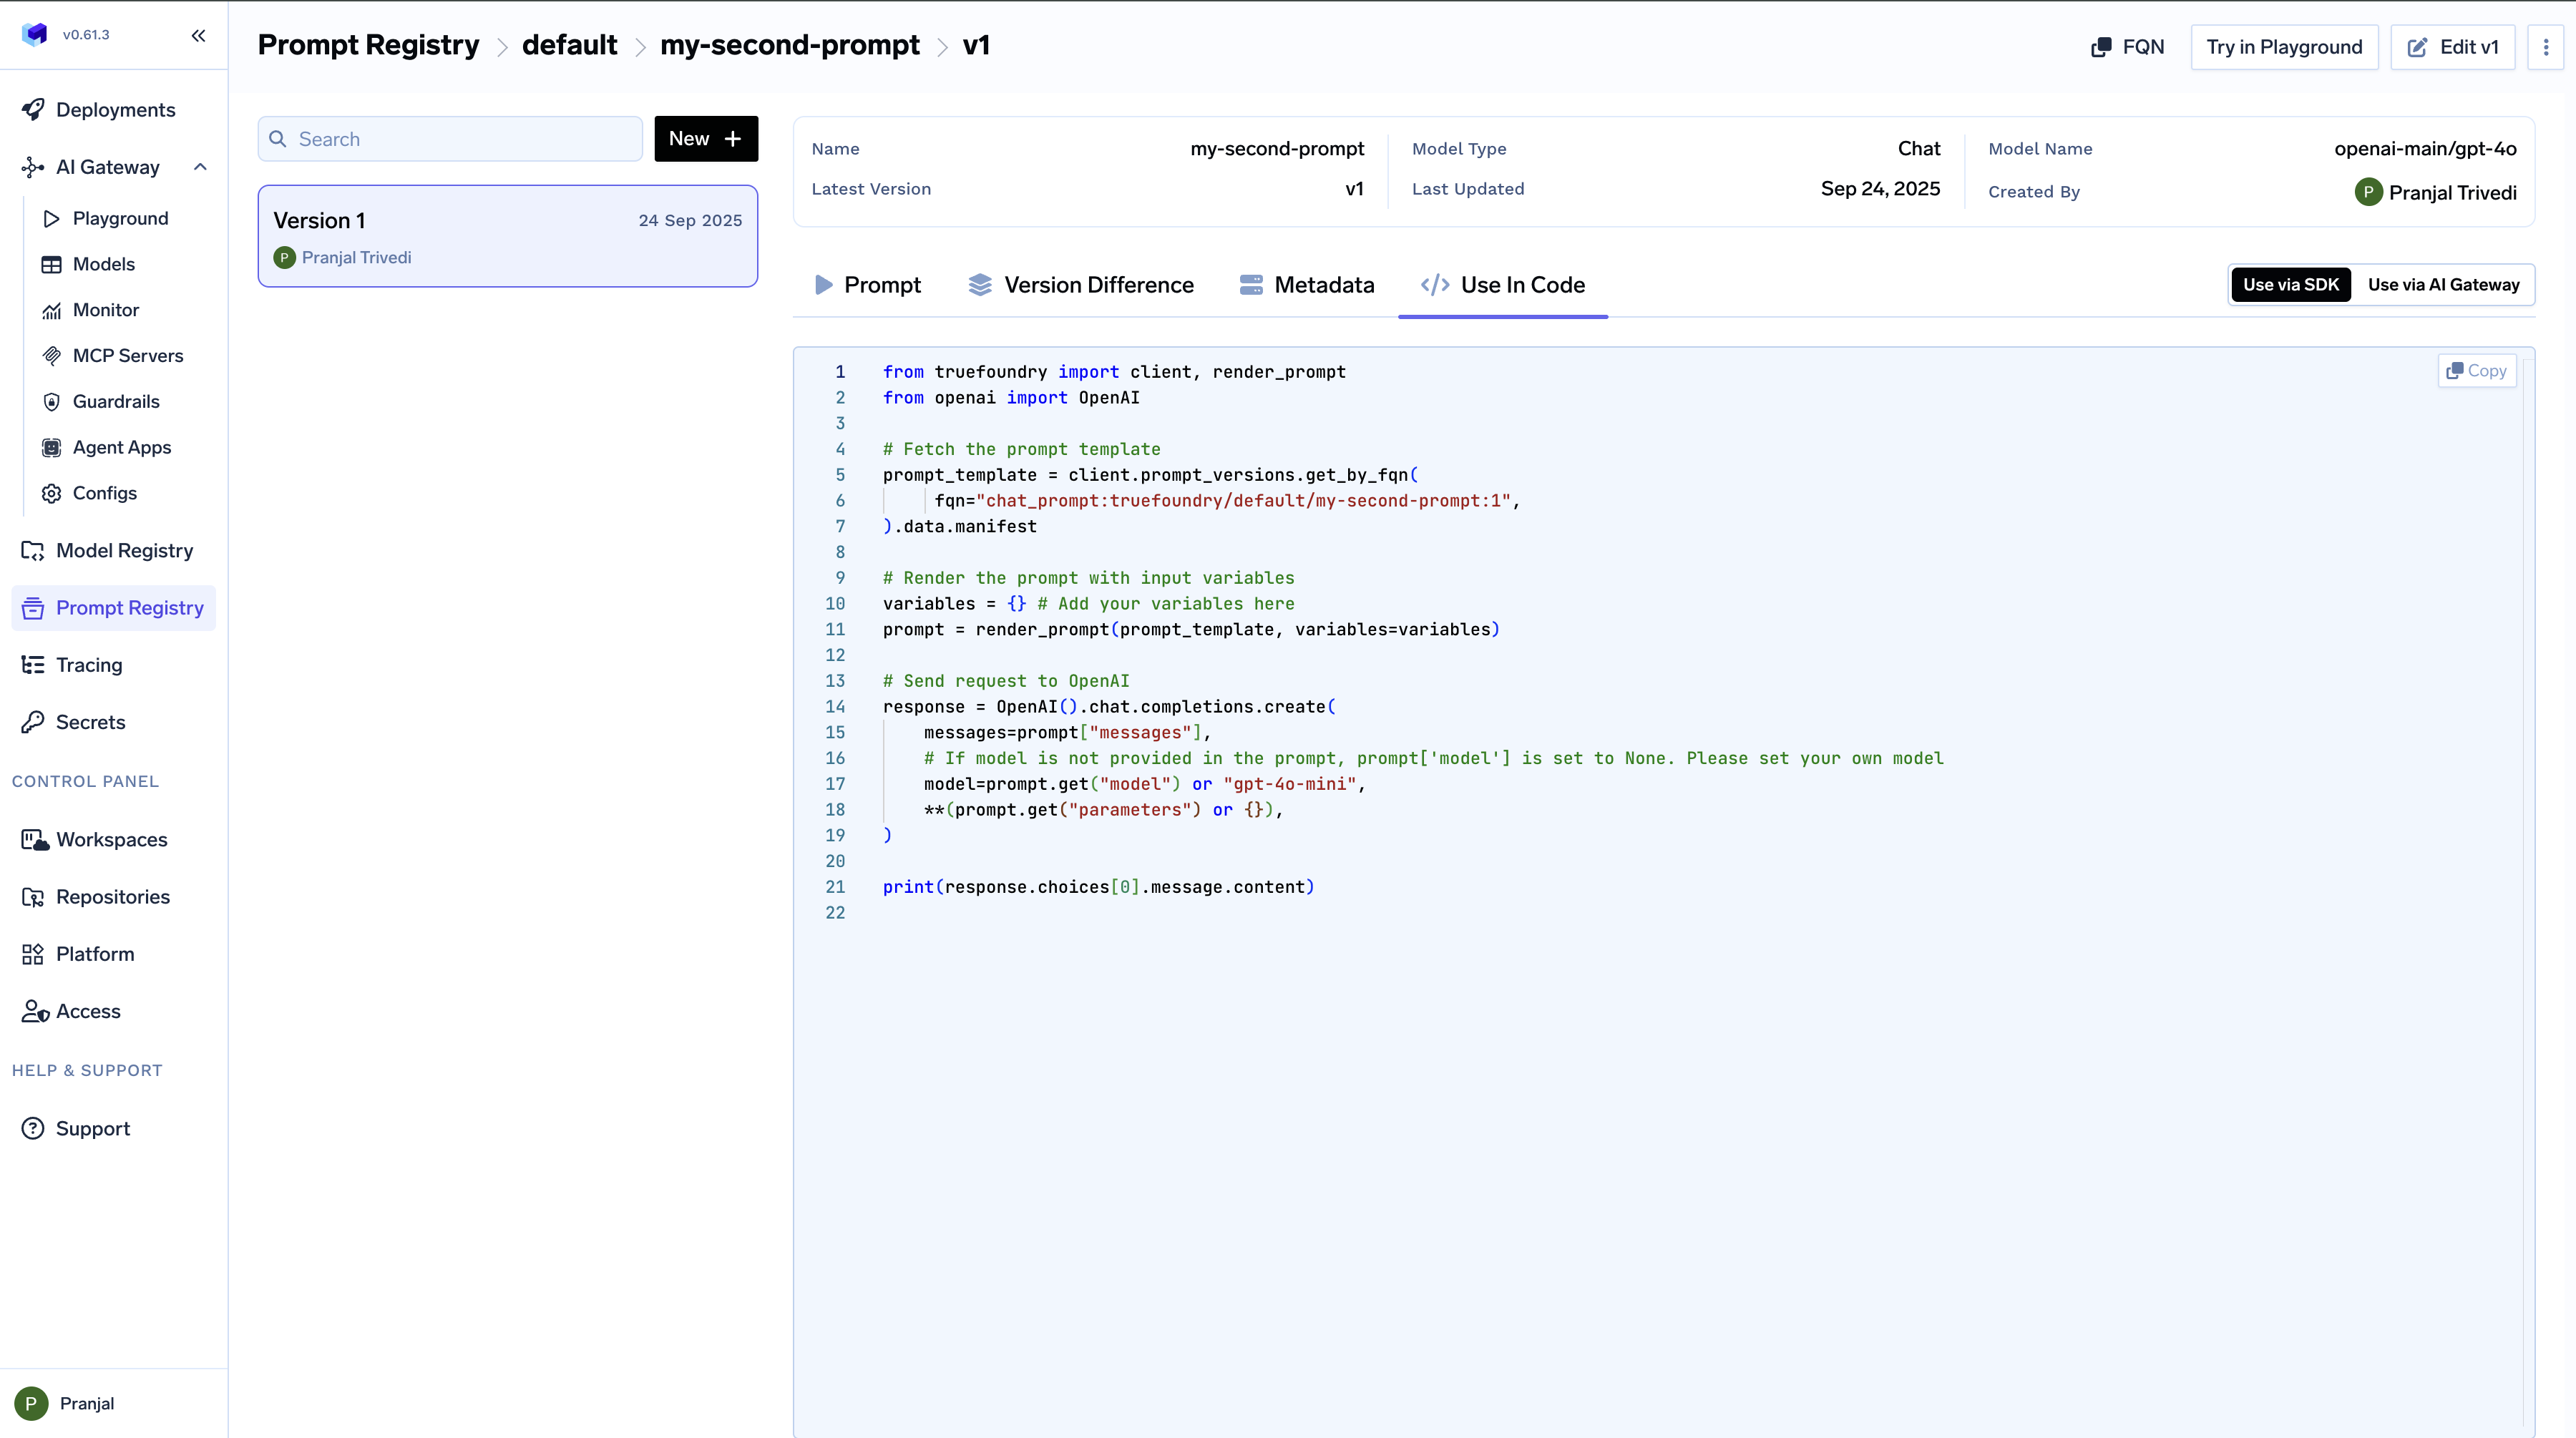
Task: Switch to Use via AI Gateway
Action: 2443,285
